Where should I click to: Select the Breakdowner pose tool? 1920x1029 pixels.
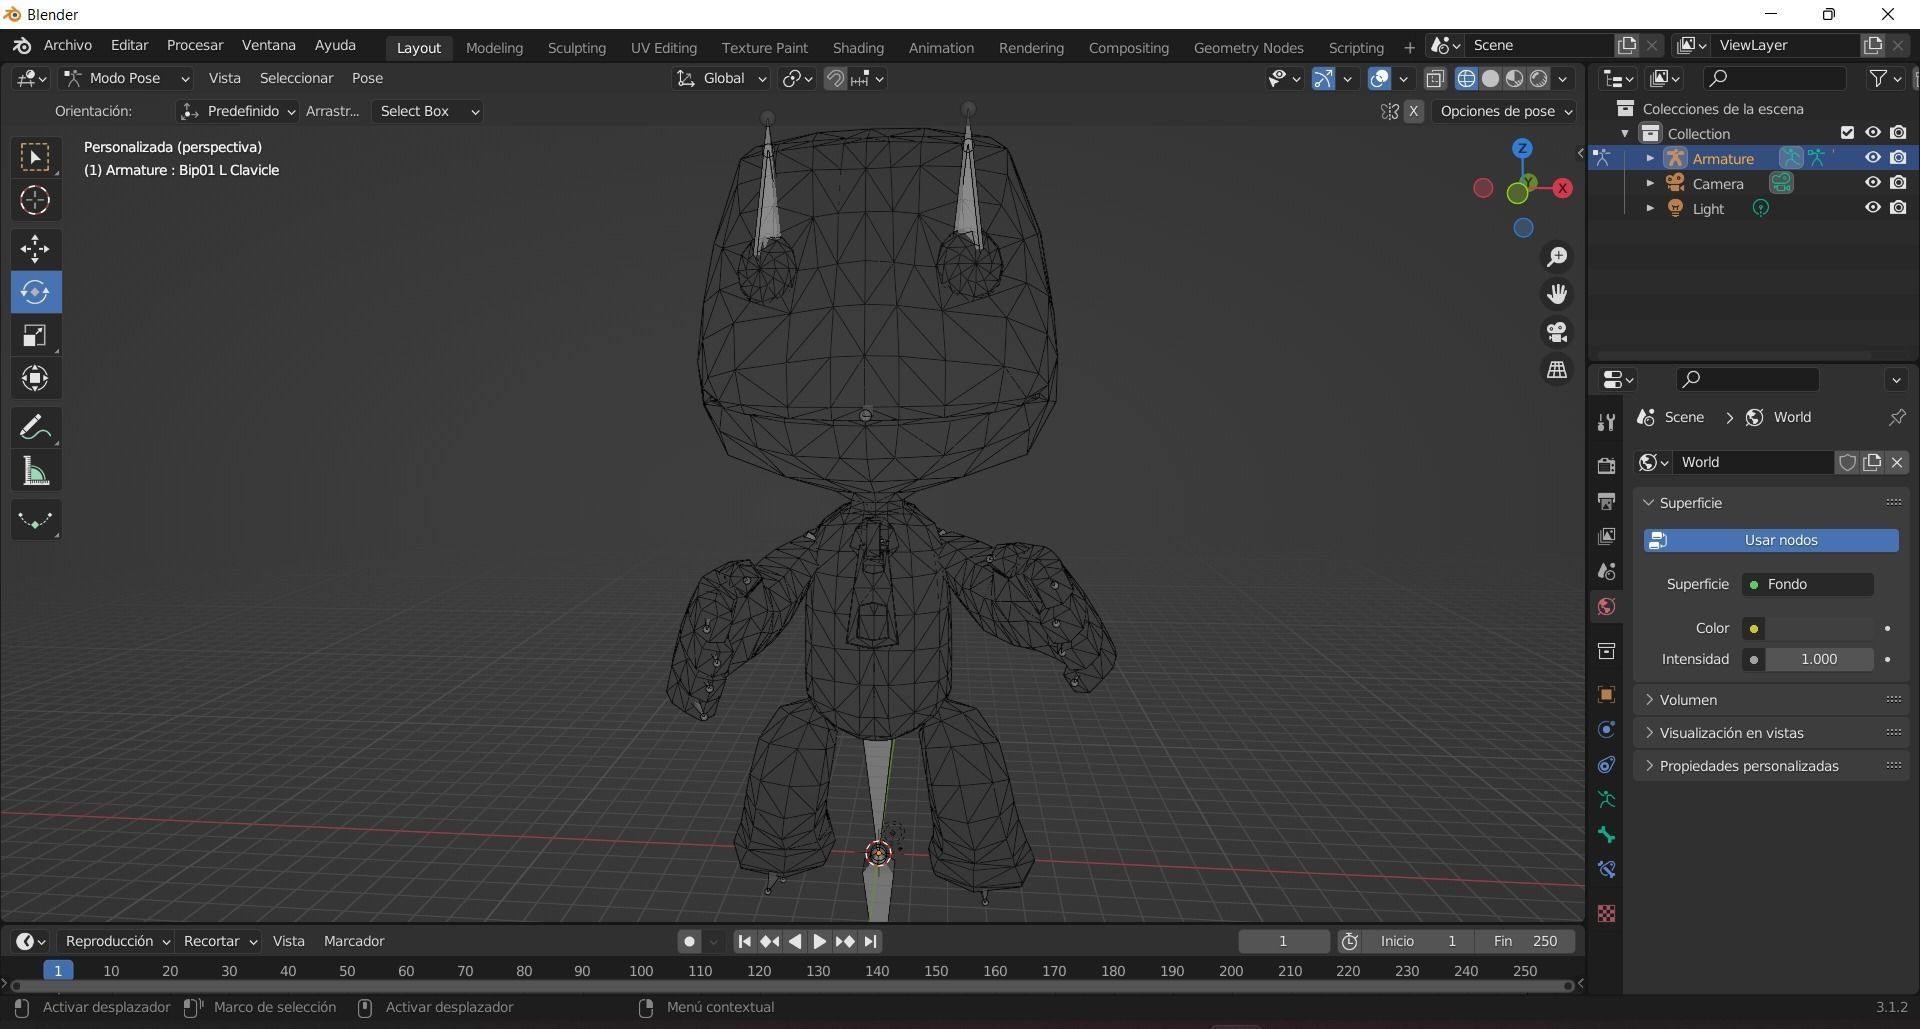(35, 520)
